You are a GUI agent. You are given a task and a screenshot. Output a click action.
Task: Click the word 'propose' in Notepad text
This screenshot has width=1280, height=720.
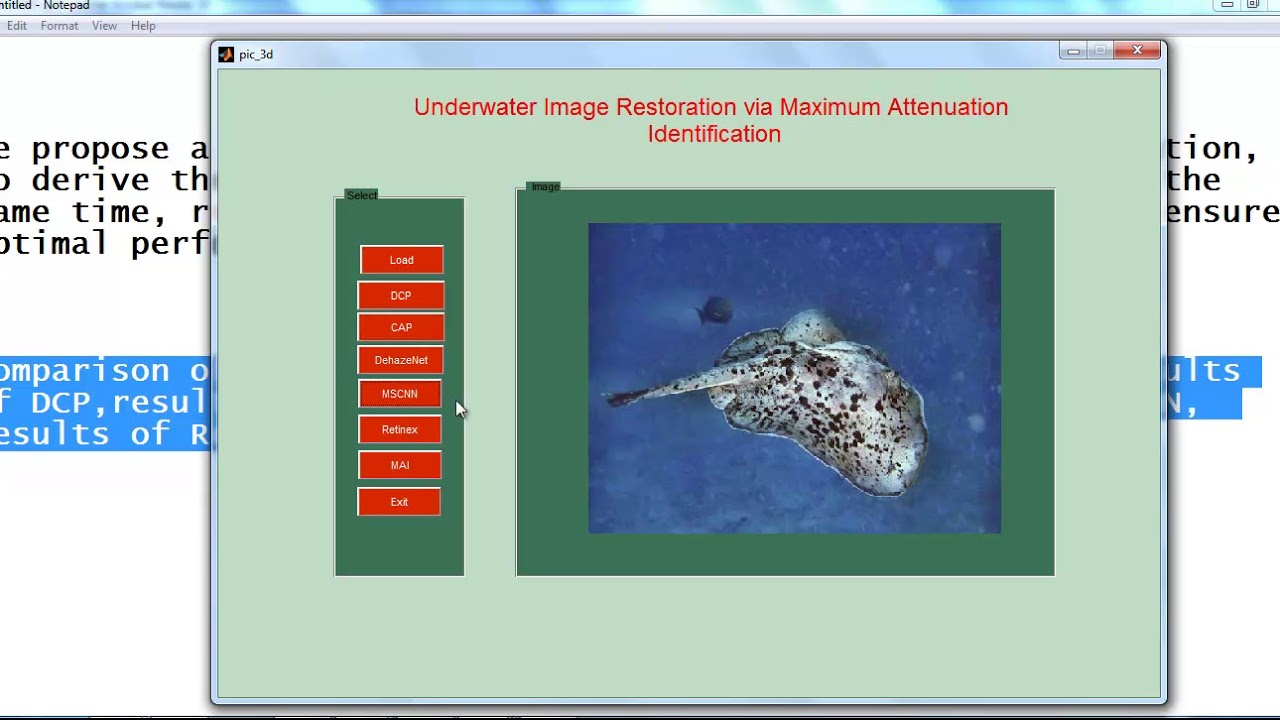(x=100, y=150)
